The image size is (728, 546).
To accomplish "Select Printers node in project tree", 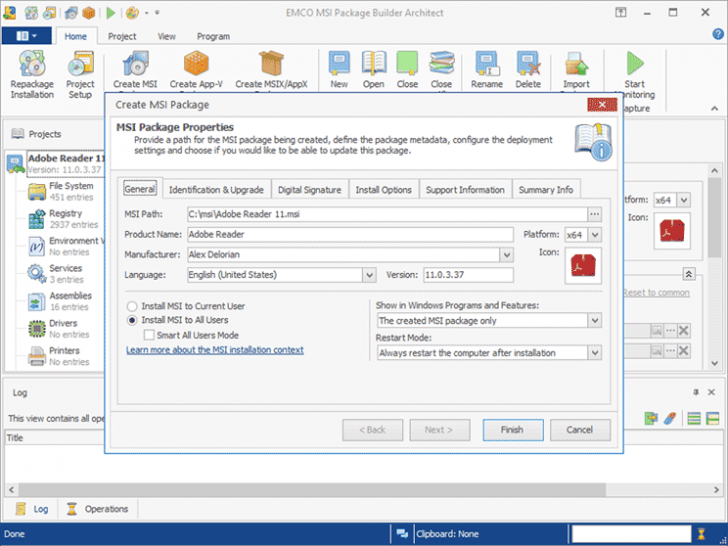I will 65,356.
